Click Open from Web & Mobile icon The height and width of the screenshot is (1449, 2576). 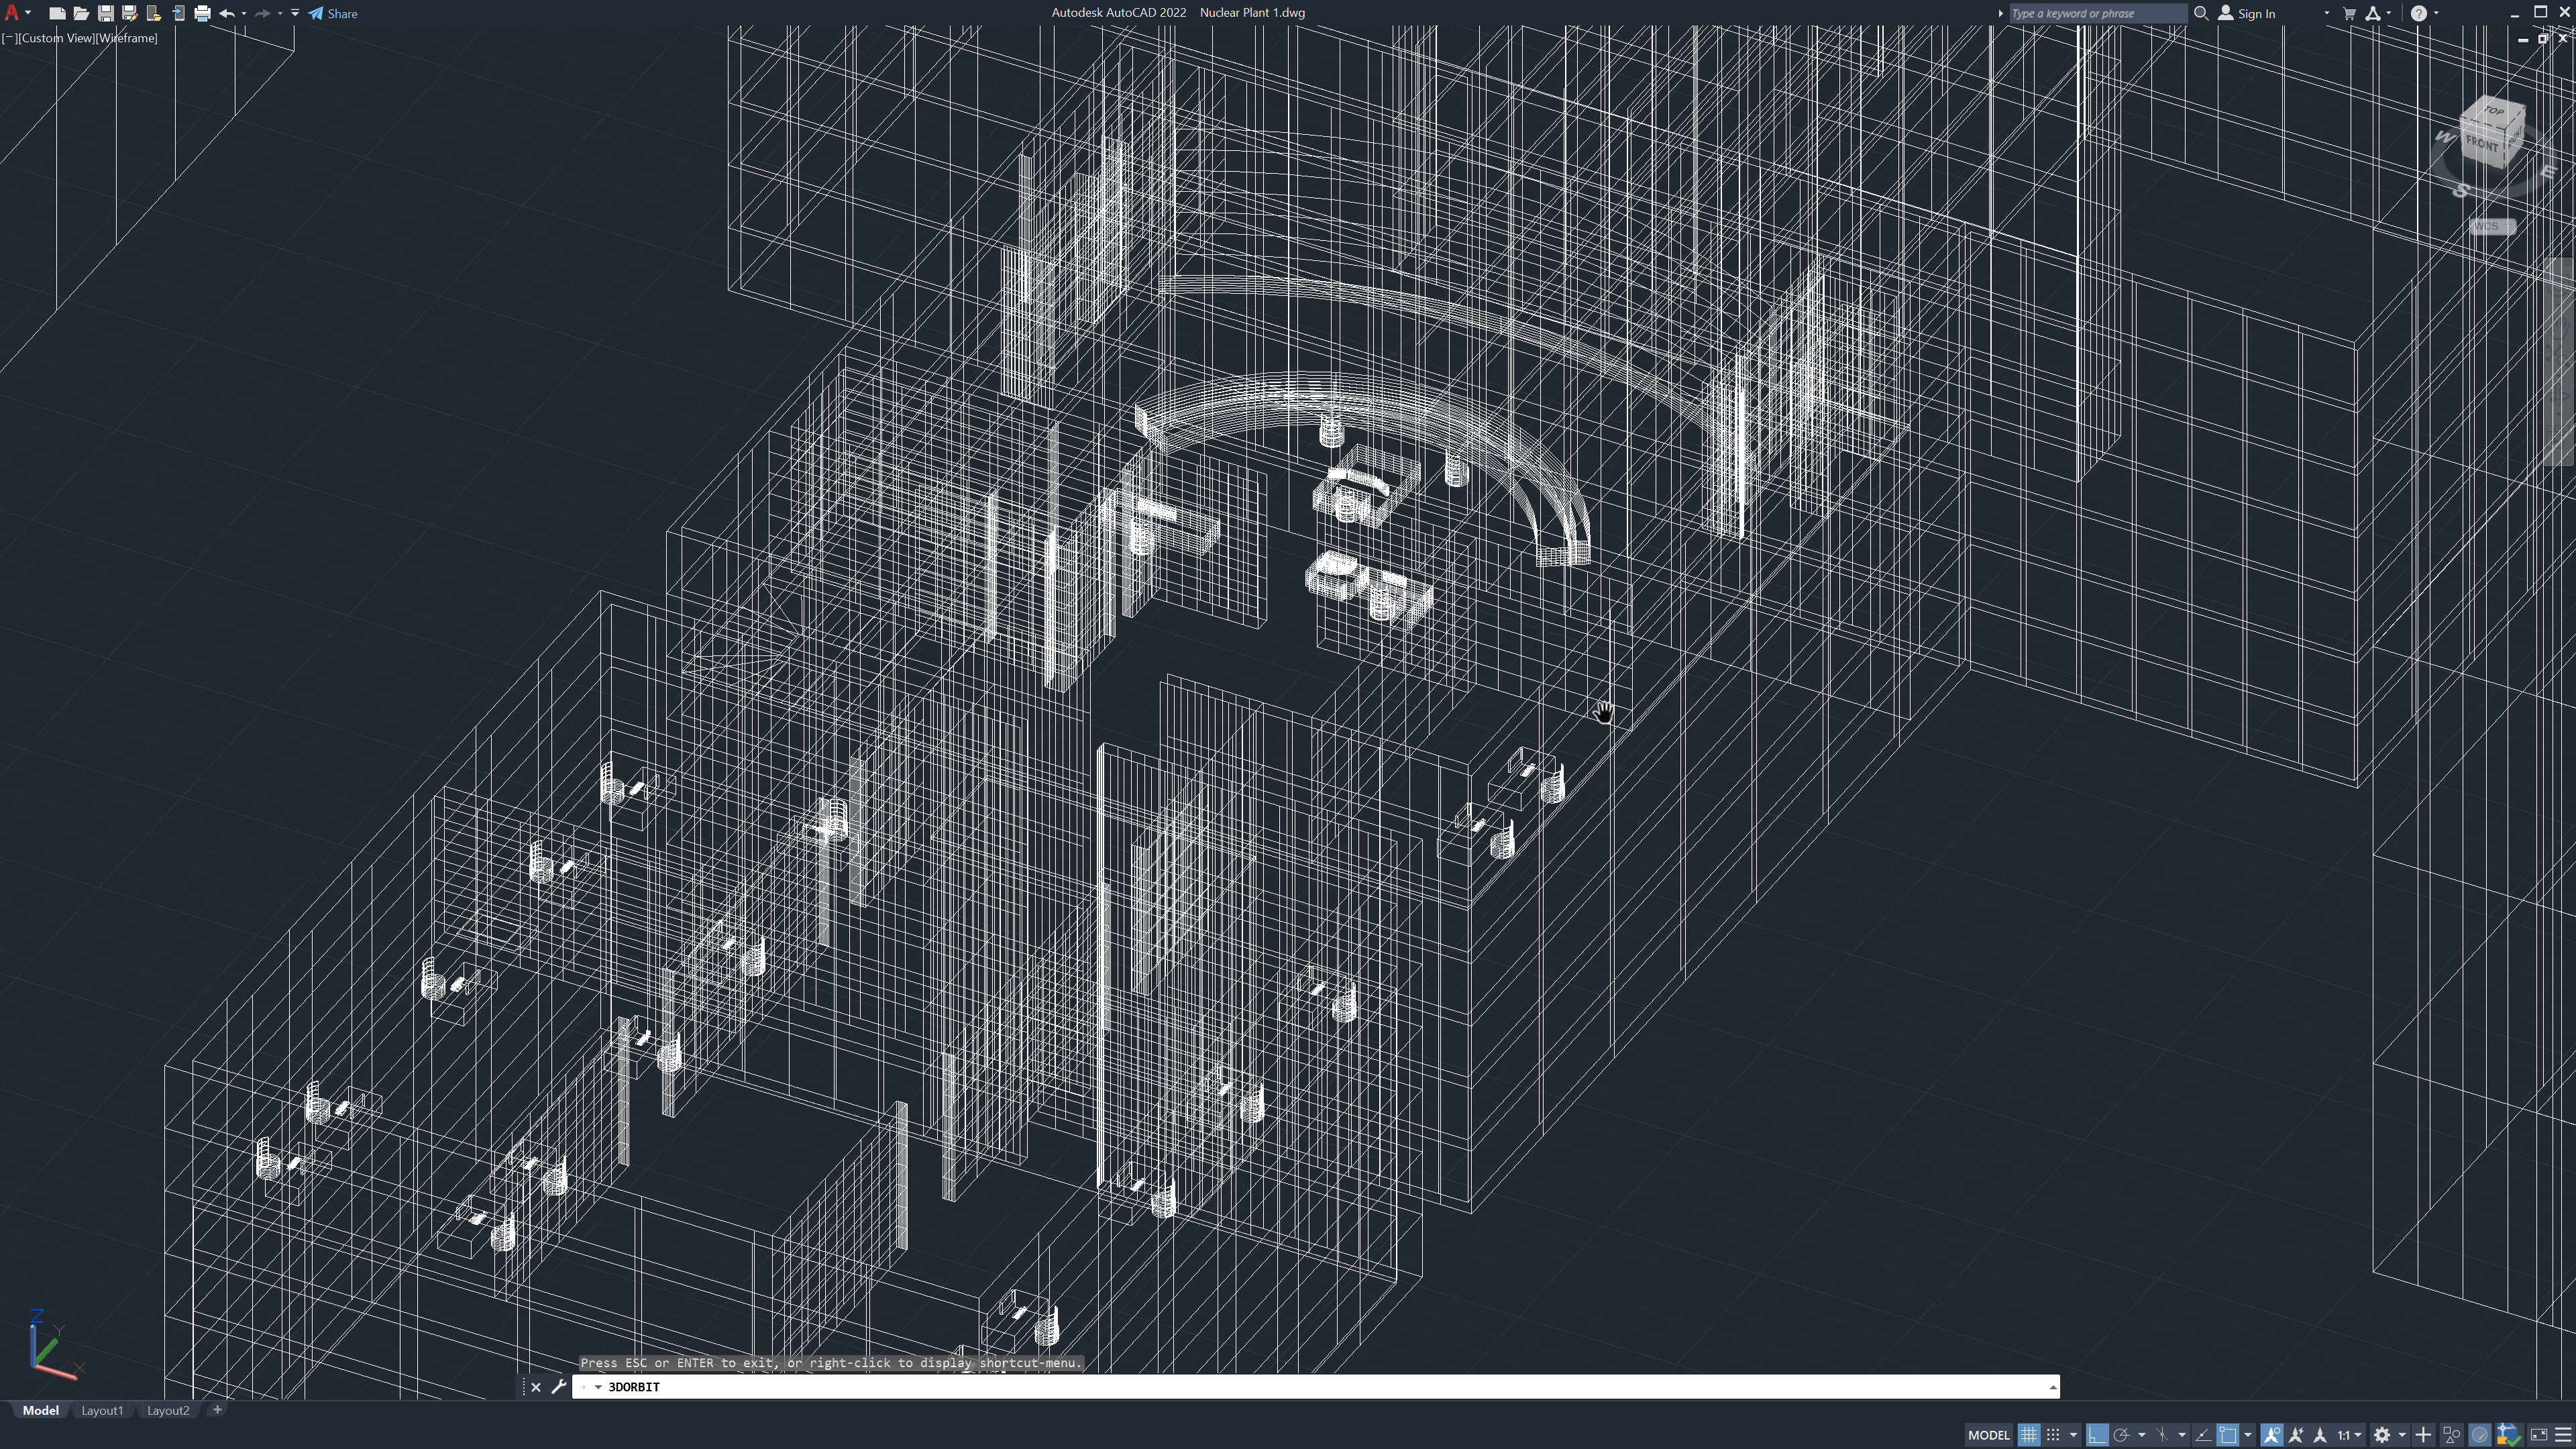coord(154,14)
